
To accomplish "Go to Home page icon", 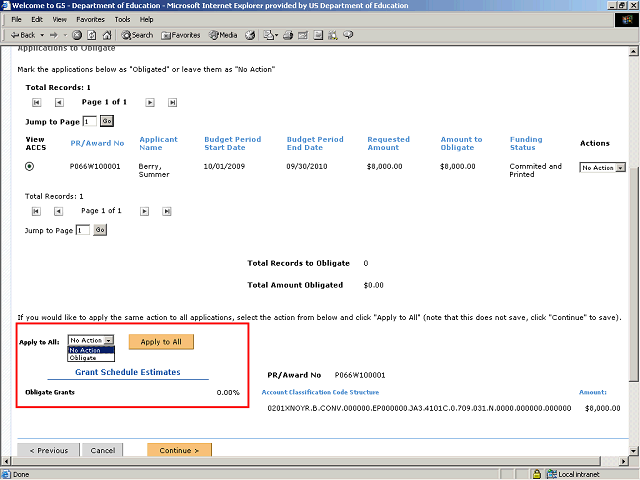I will [107, 35].
